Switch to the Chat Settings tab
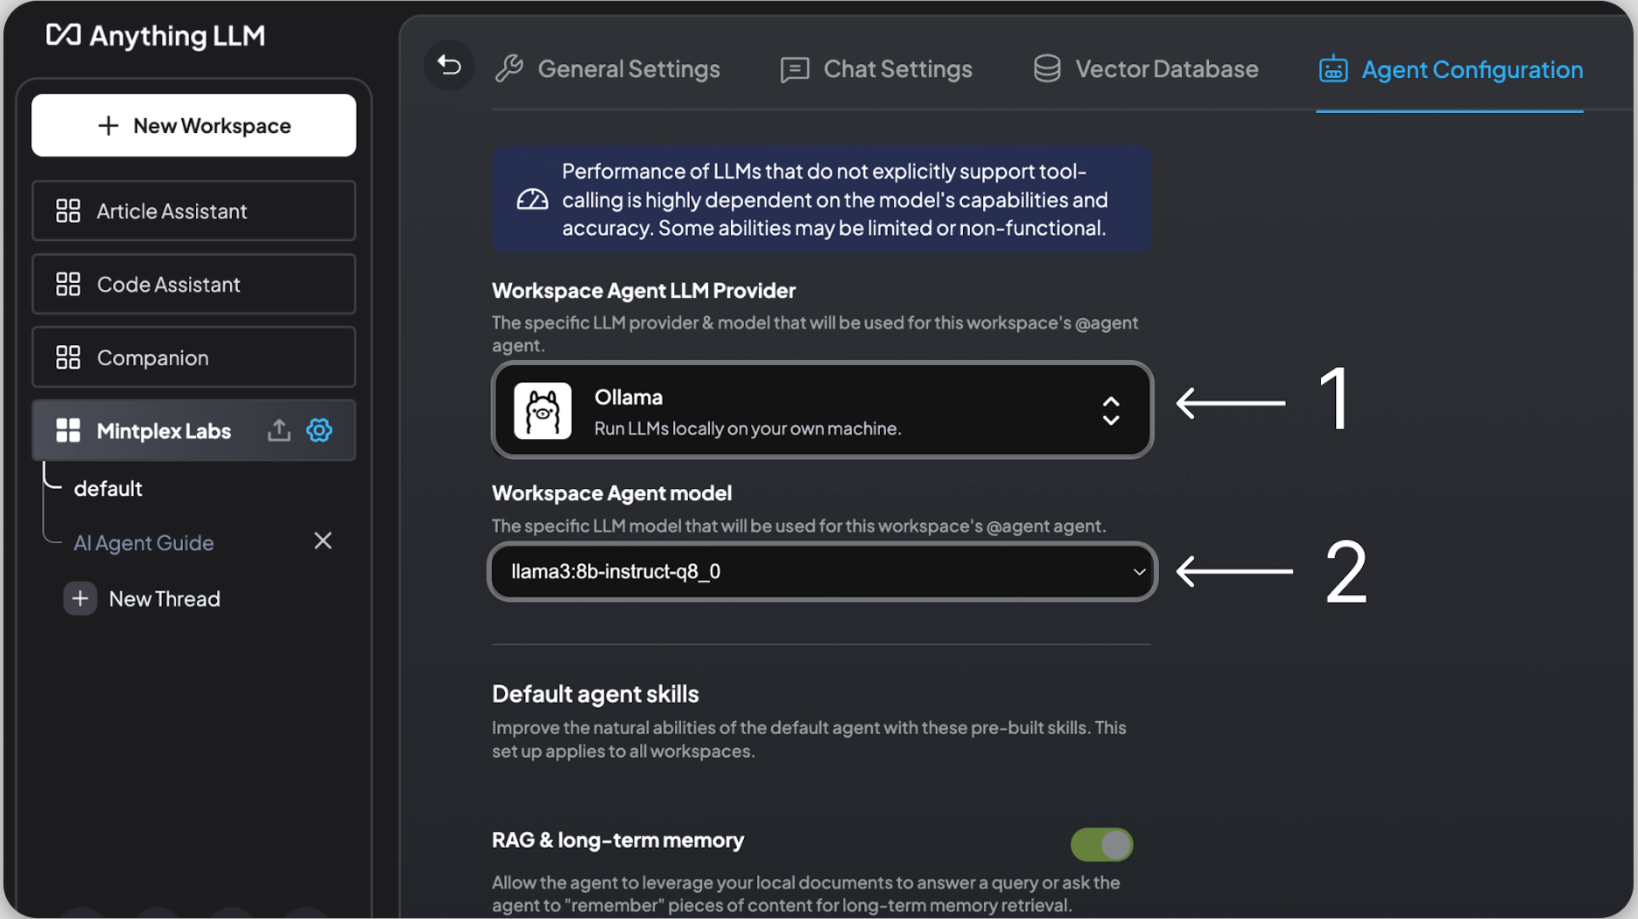Screen dimensions: 1638x919 point(876,69)
